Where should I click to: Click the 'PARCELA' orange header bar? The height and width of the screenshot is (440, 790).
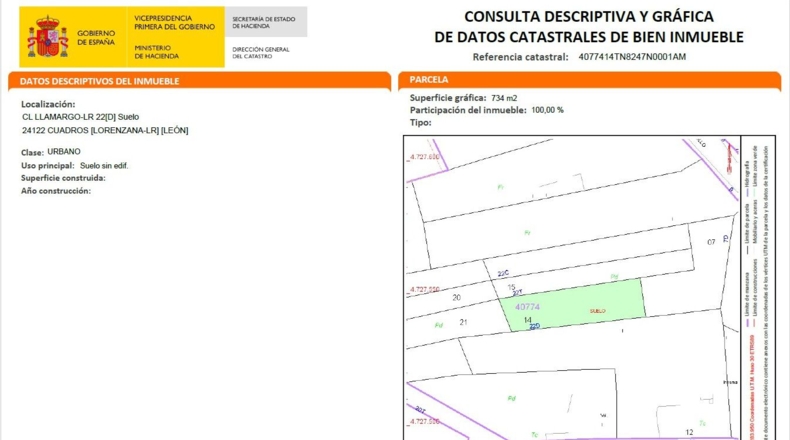click(589, 80)
